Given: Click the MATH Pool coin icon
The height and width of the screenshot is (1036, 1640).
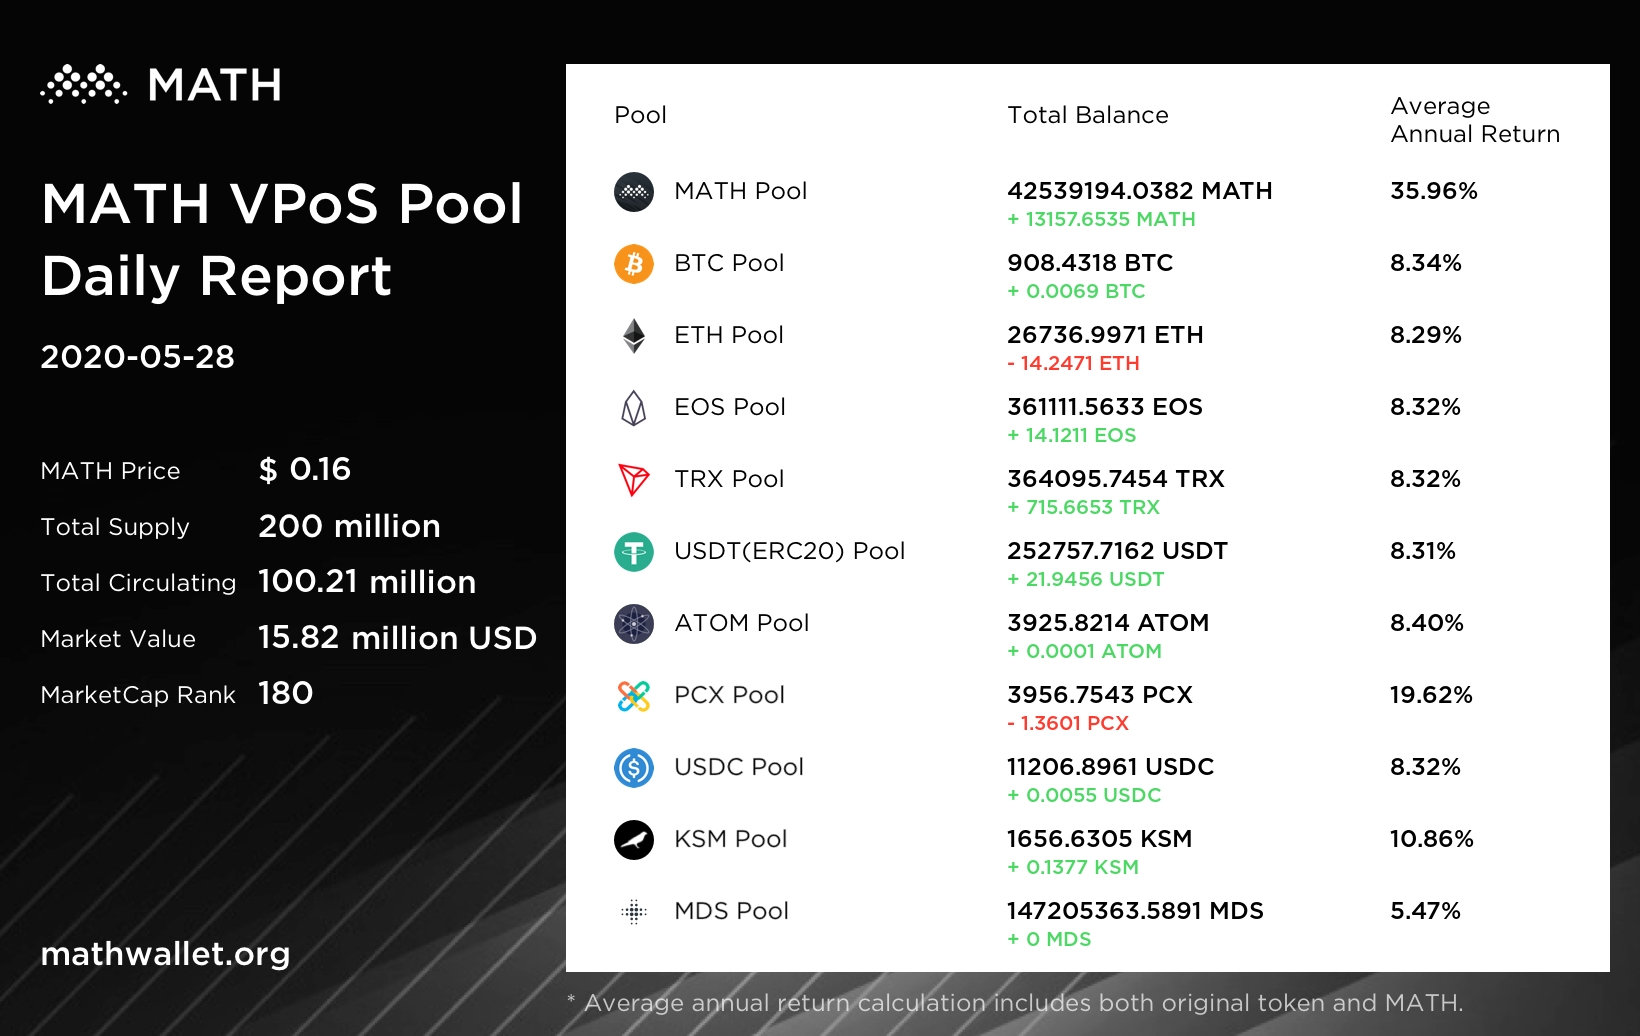Looking at the screenshot, I should [634, 192].
